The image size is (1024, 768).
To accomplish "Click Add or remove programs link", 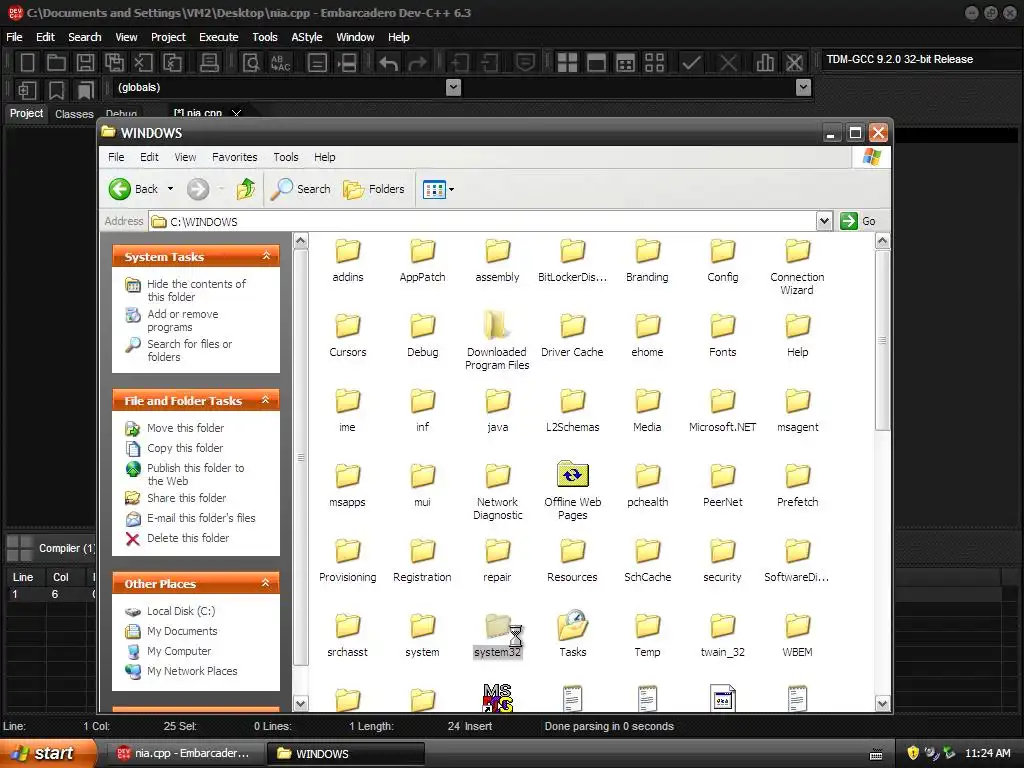I will pyautogui.click(x=183, y=321).
